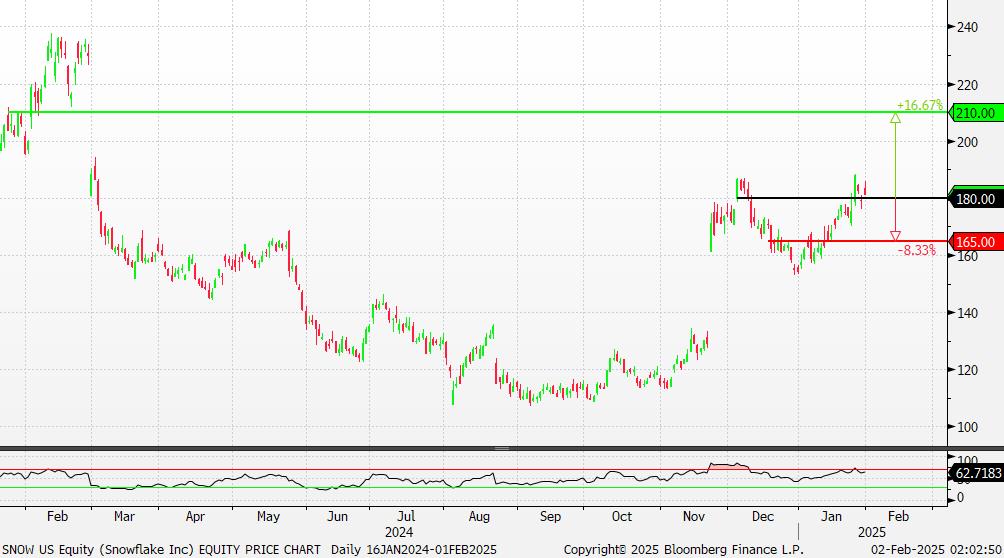Grab the panel divider handle above the RSI pane
Image resolution: width=1004 pixels, height=558 pixels.
pyautogui.click(x=502, y=448)
